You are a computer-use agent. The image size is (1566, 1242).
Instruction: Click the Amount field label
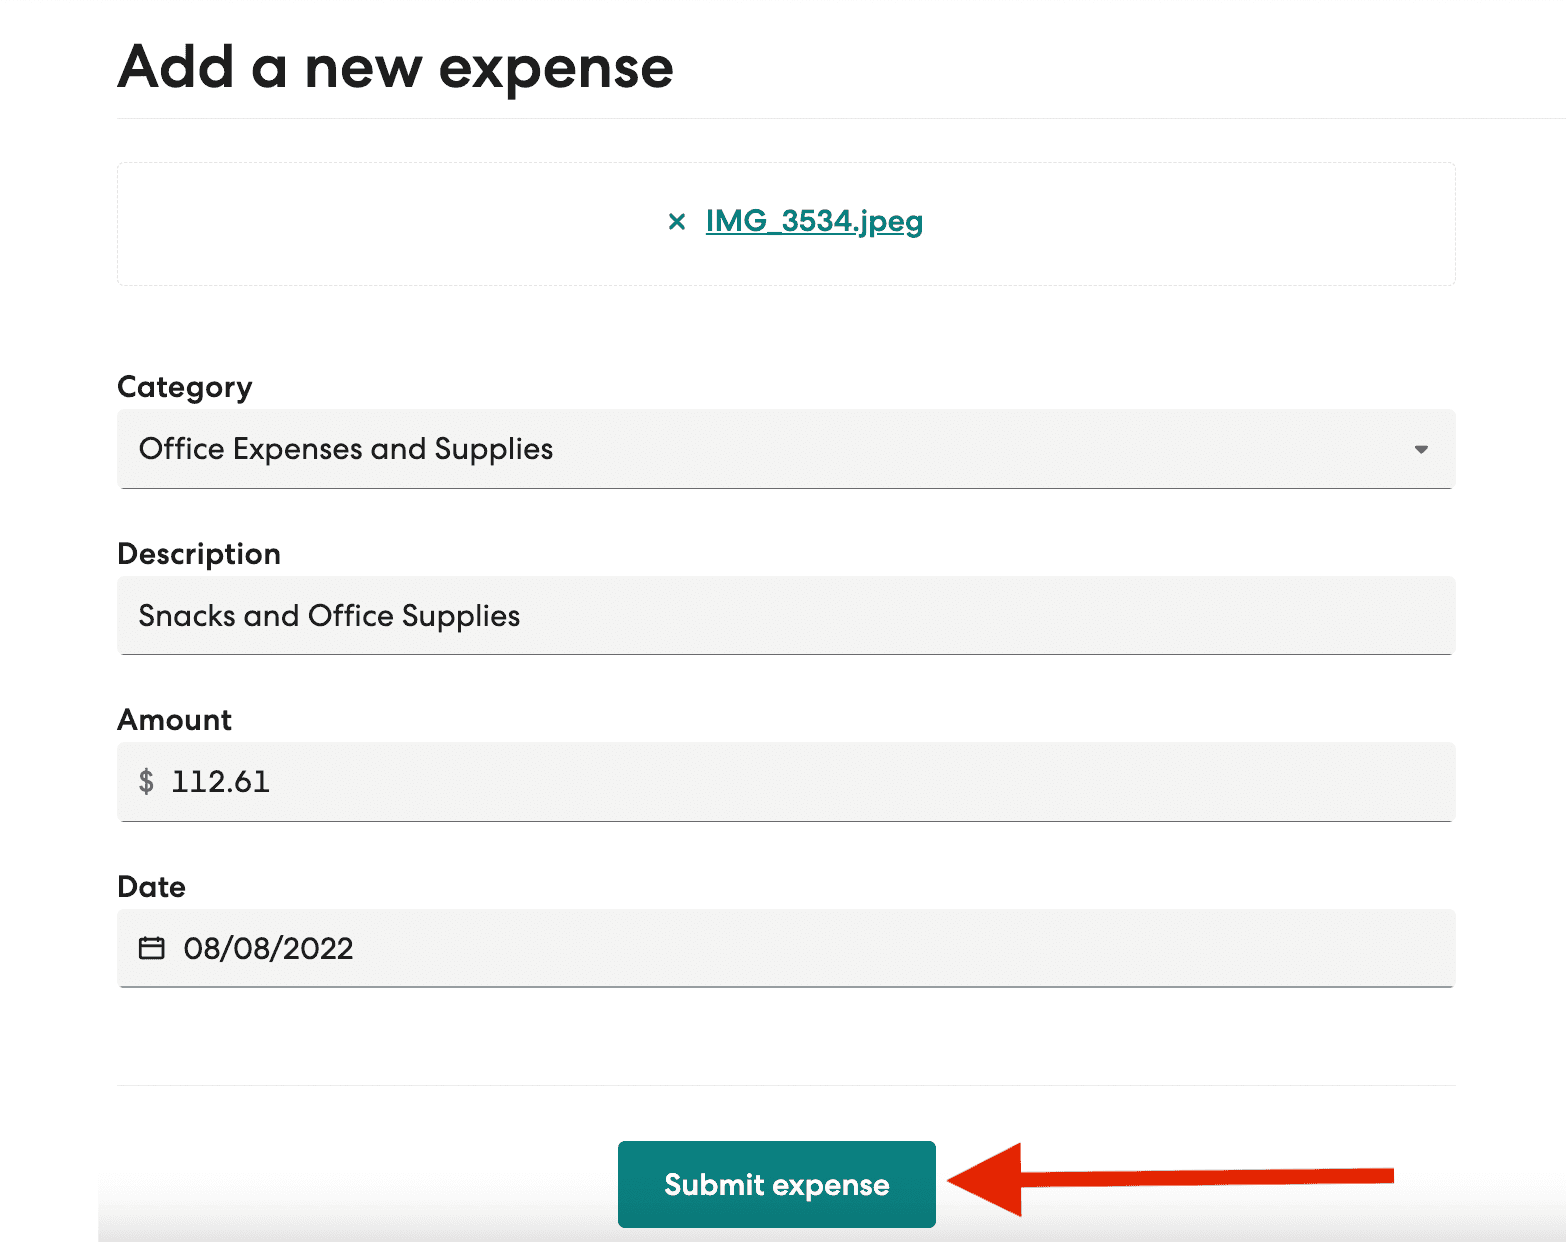point(175,720)
